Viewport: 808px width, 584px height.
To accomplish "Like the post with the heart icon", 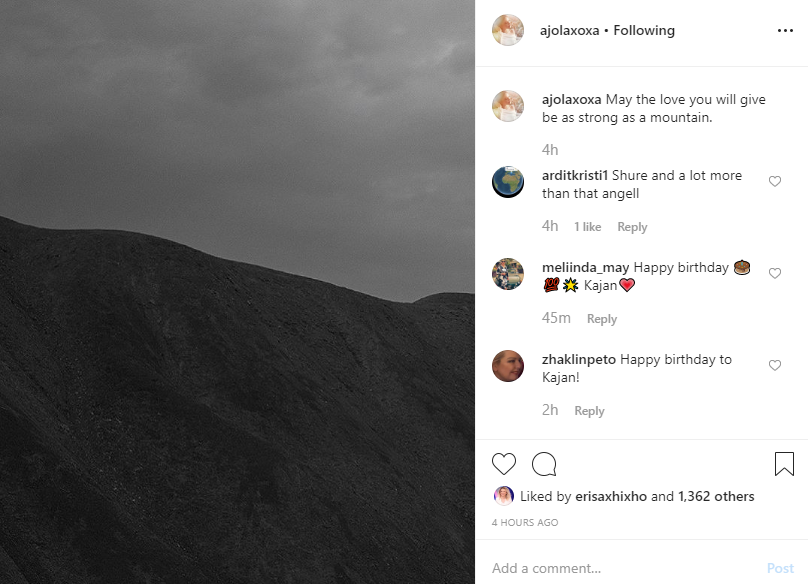I will pos(503,463).
